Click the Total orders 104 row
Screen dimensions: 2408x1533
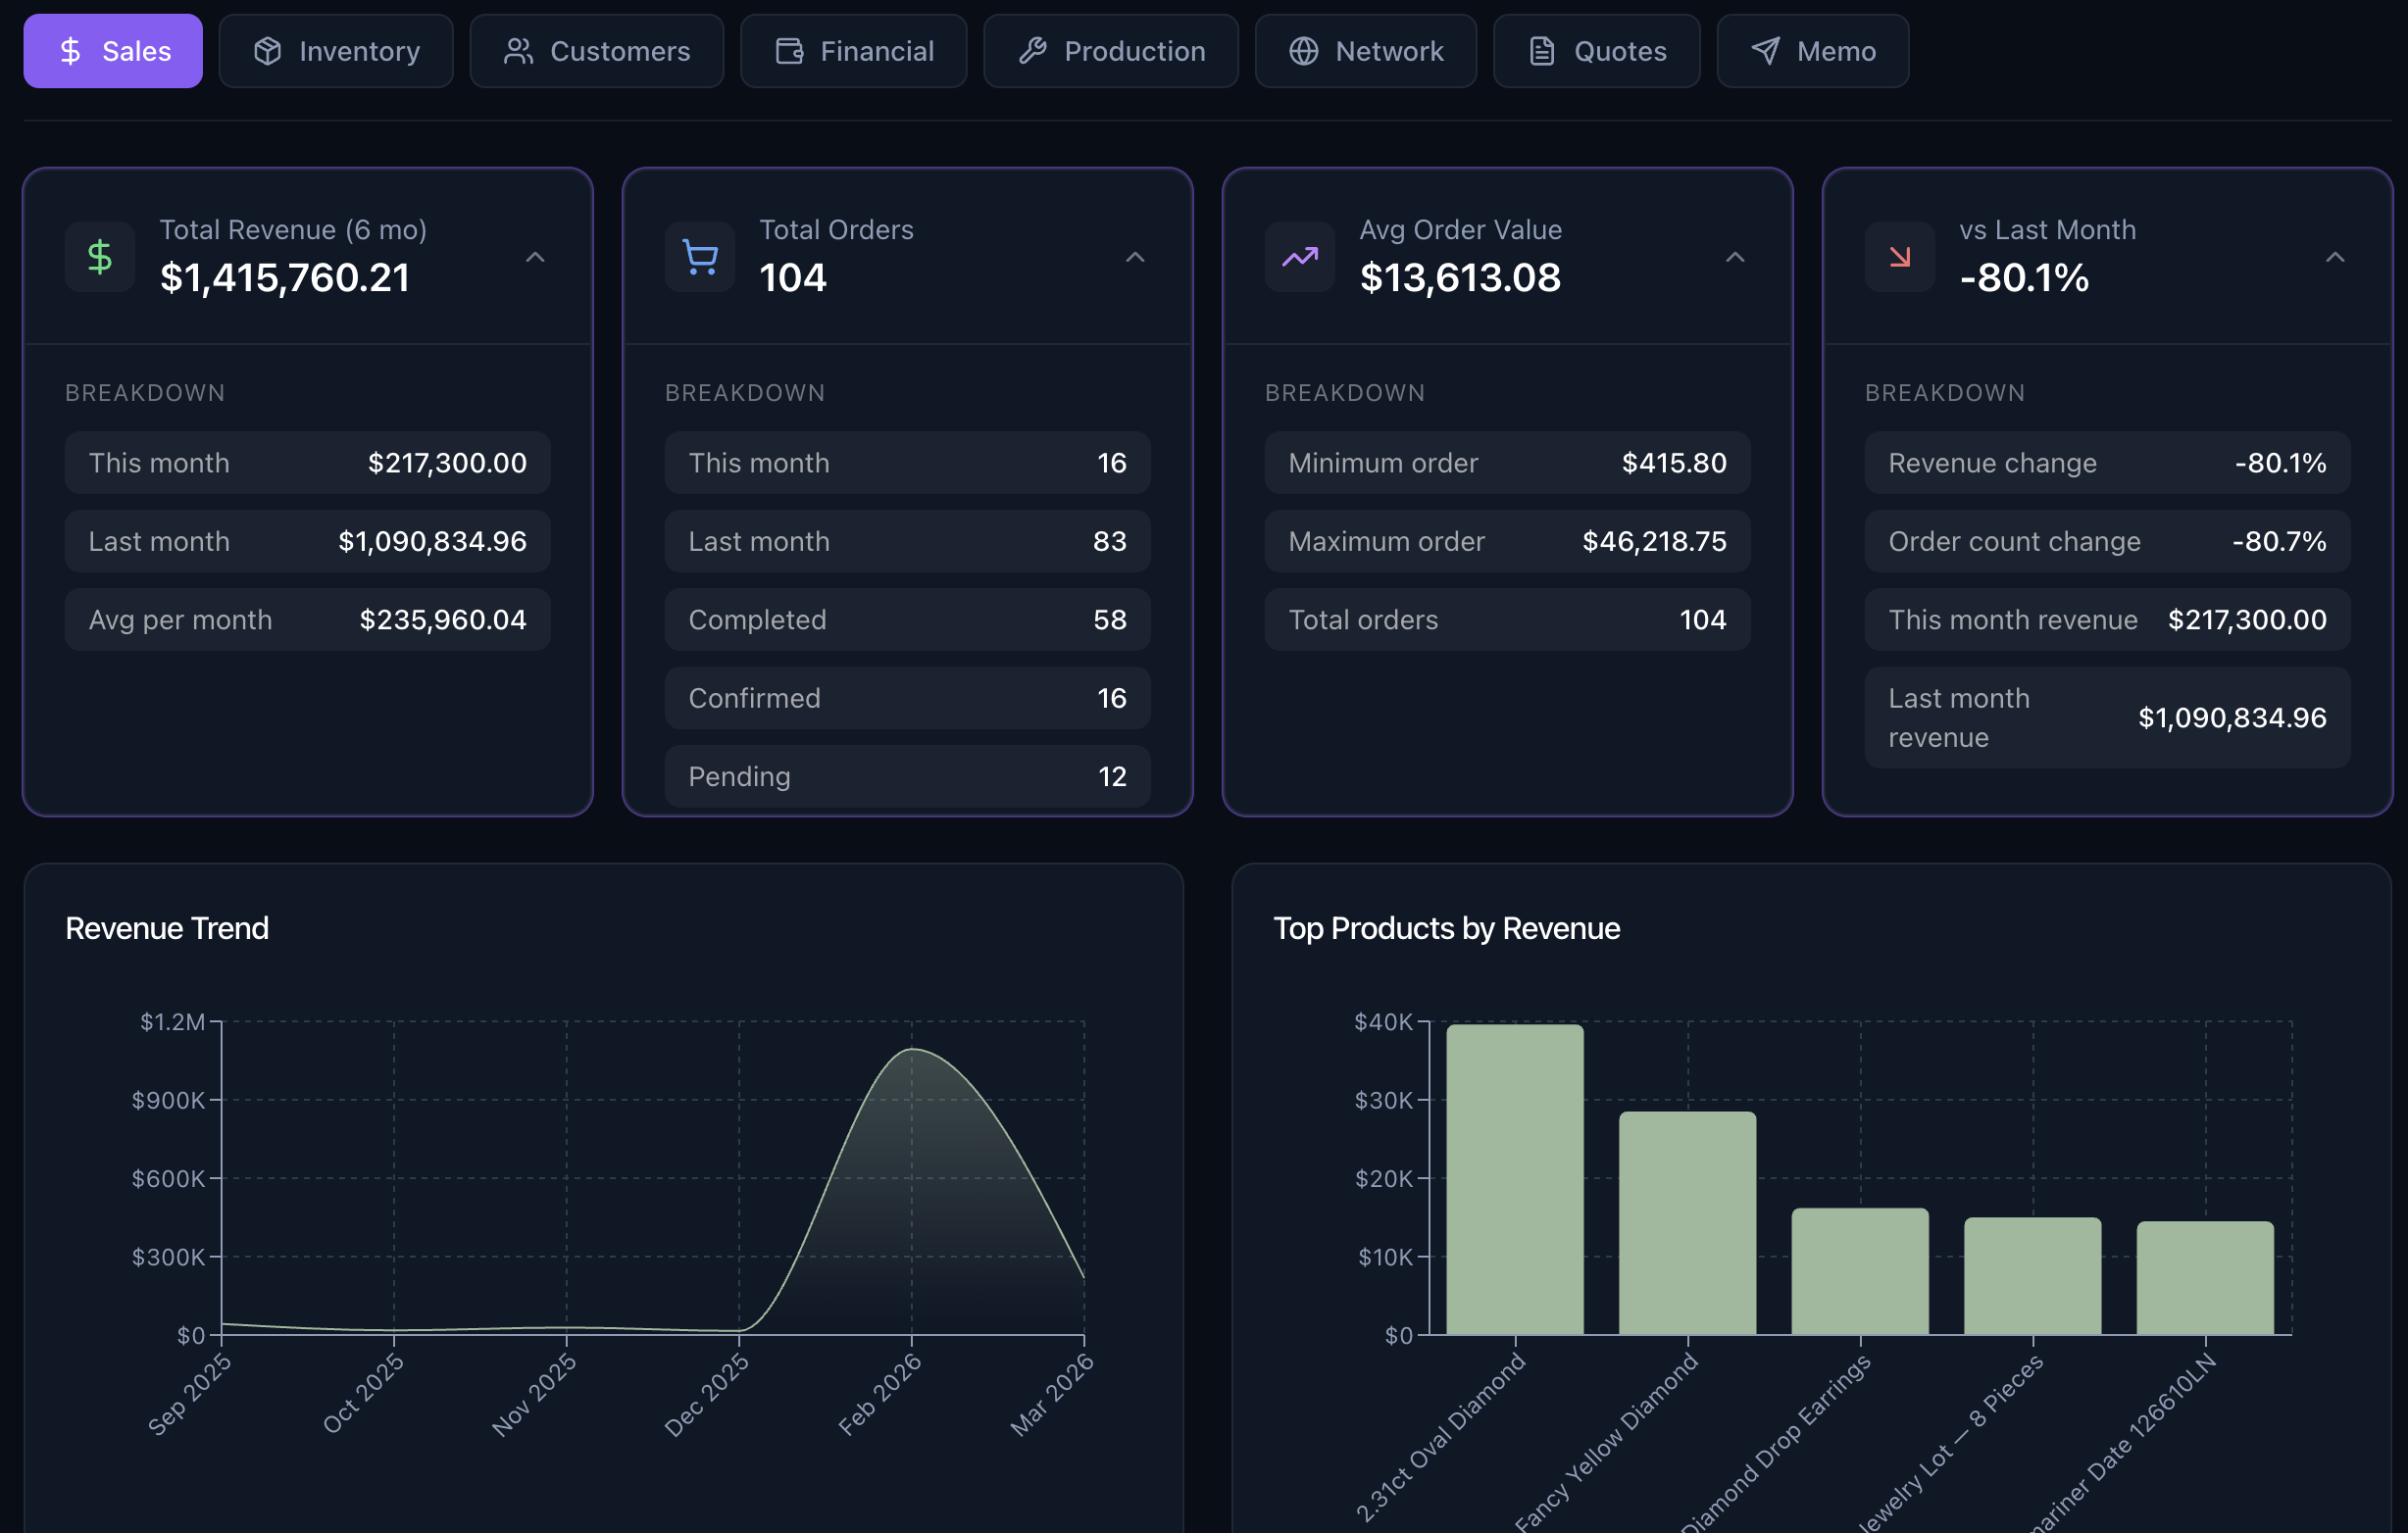[x=1508, y=620]
